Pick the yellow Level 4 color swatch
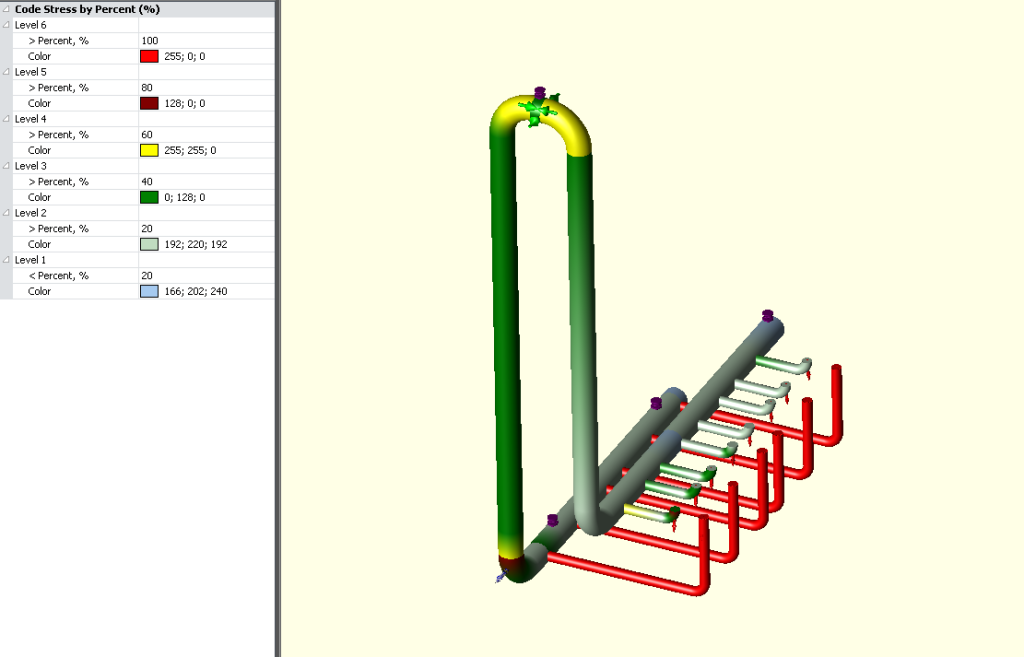 pyautogui.click(x=150, y=151)
